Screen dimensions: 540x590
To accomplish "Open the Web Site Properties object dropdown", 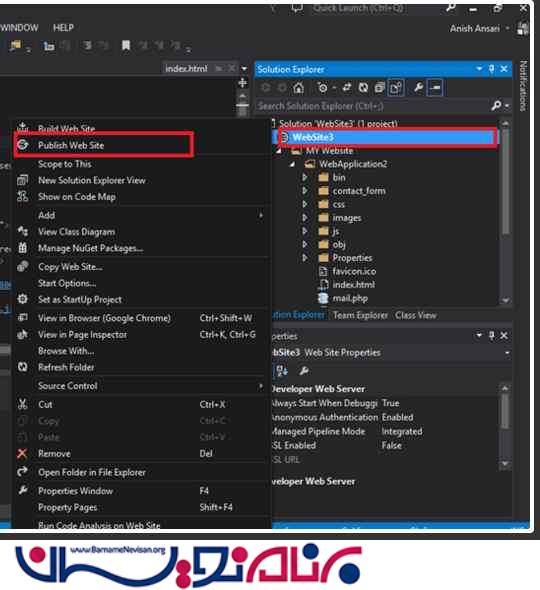I will click(507, 353).
